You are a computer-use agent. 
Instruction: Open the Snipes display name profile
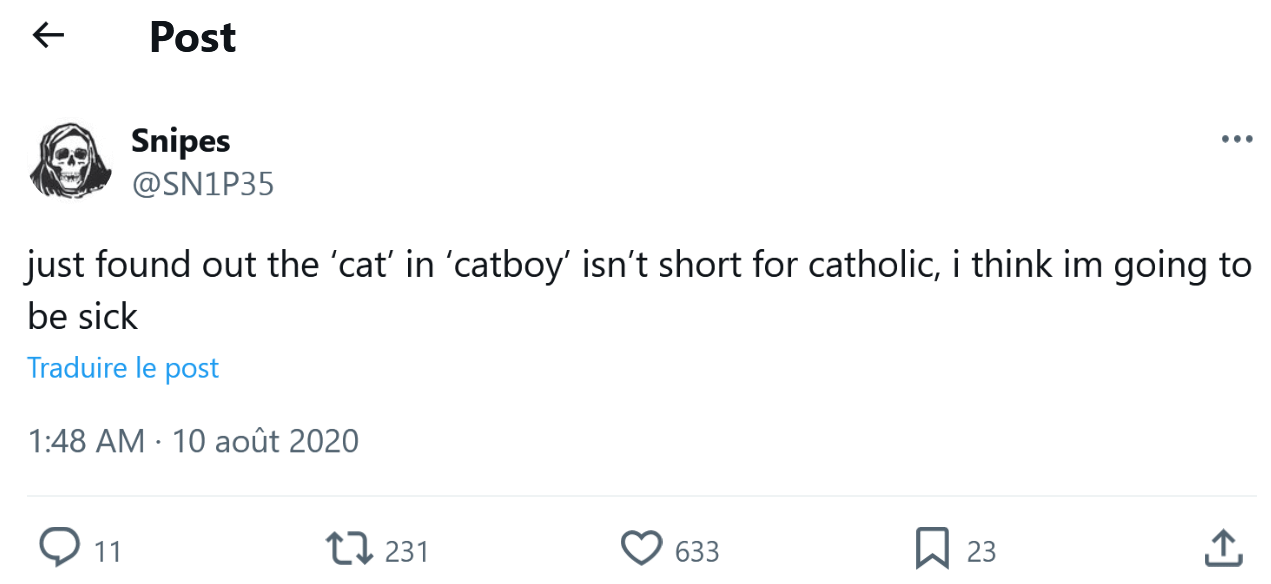pyautogui.click(x=180, y=142)
